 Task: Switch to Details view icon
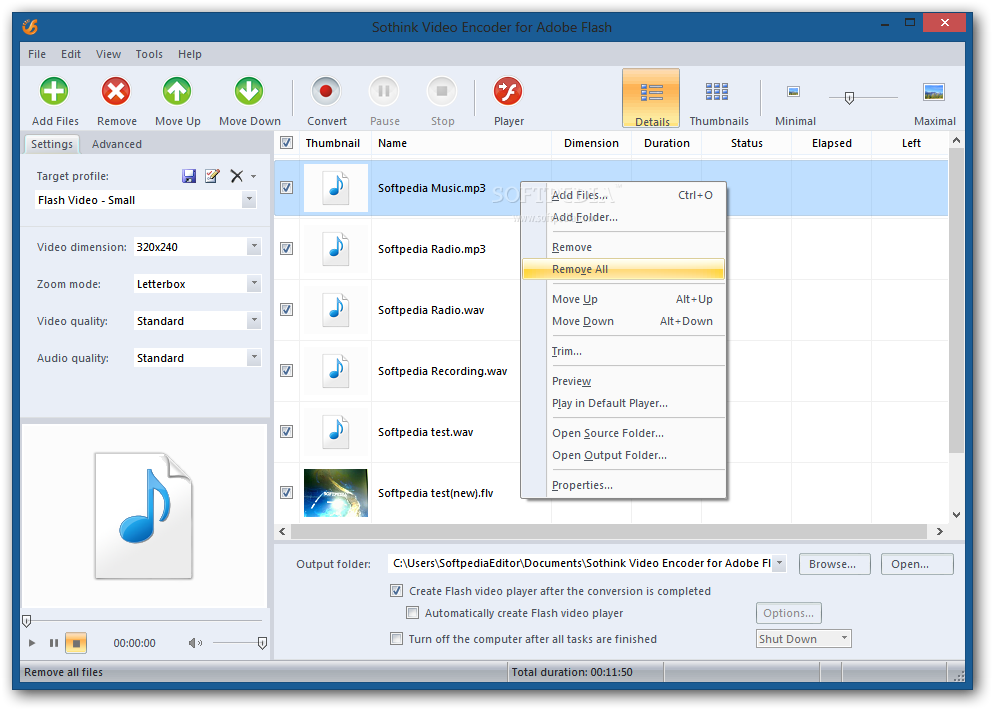652,93
